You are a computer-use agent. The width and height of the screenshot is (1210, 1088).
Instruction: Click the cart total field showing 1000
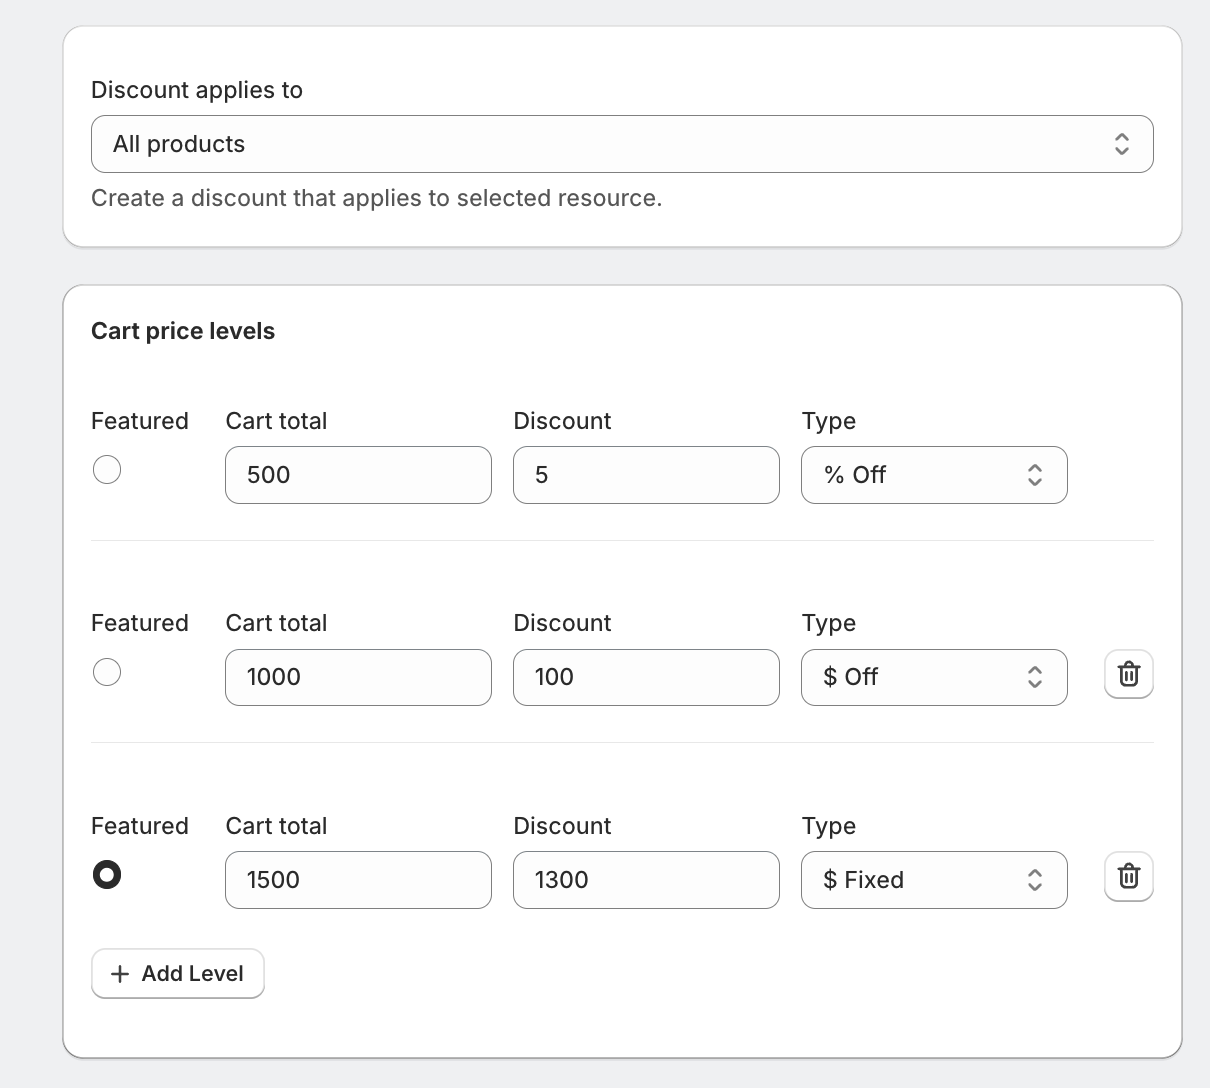[x=358, y=677]
